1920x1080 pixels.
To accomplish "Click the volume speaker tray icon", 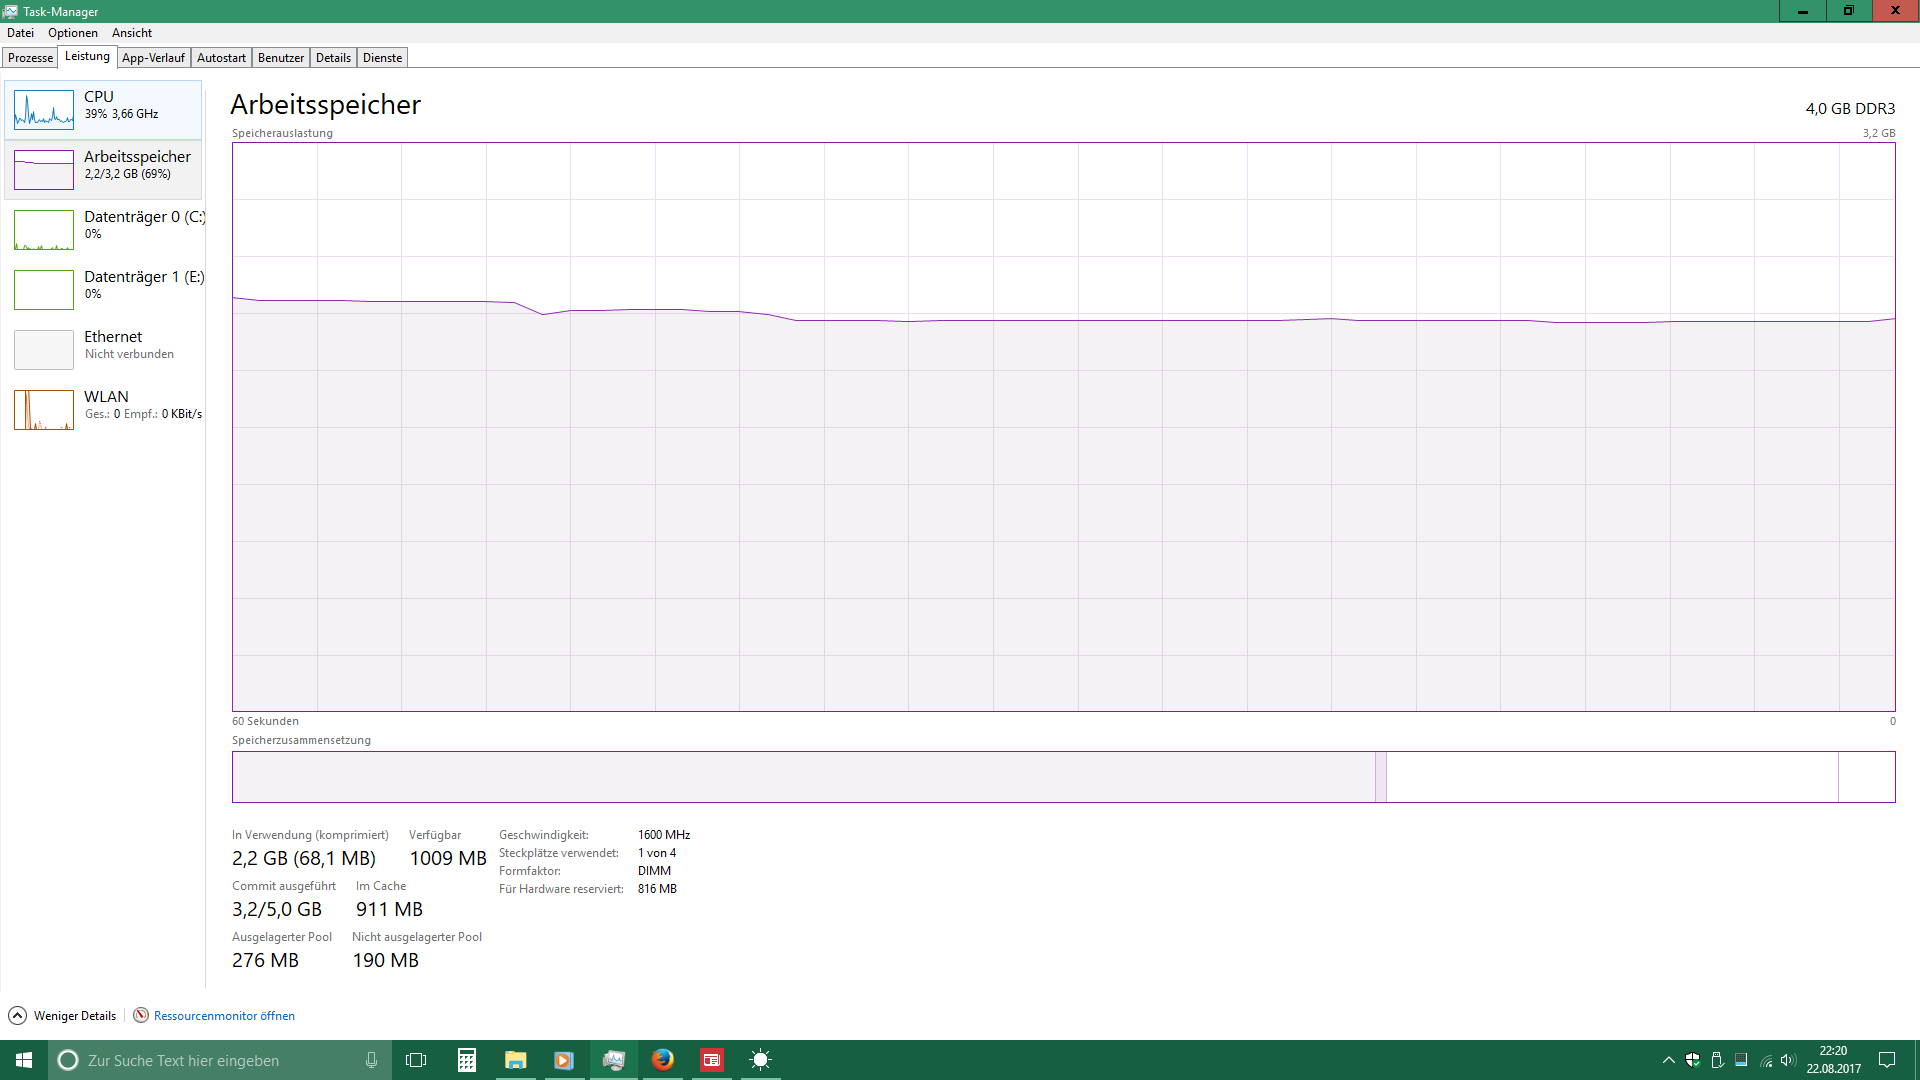I will pos(1788,1060).
